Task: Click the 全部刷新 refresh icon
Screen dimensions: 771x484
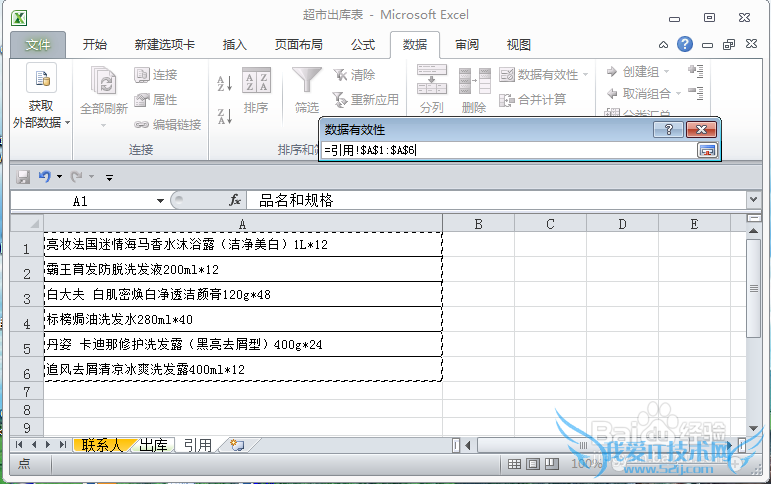Action: pyautogui.click(x=104, y=81)
